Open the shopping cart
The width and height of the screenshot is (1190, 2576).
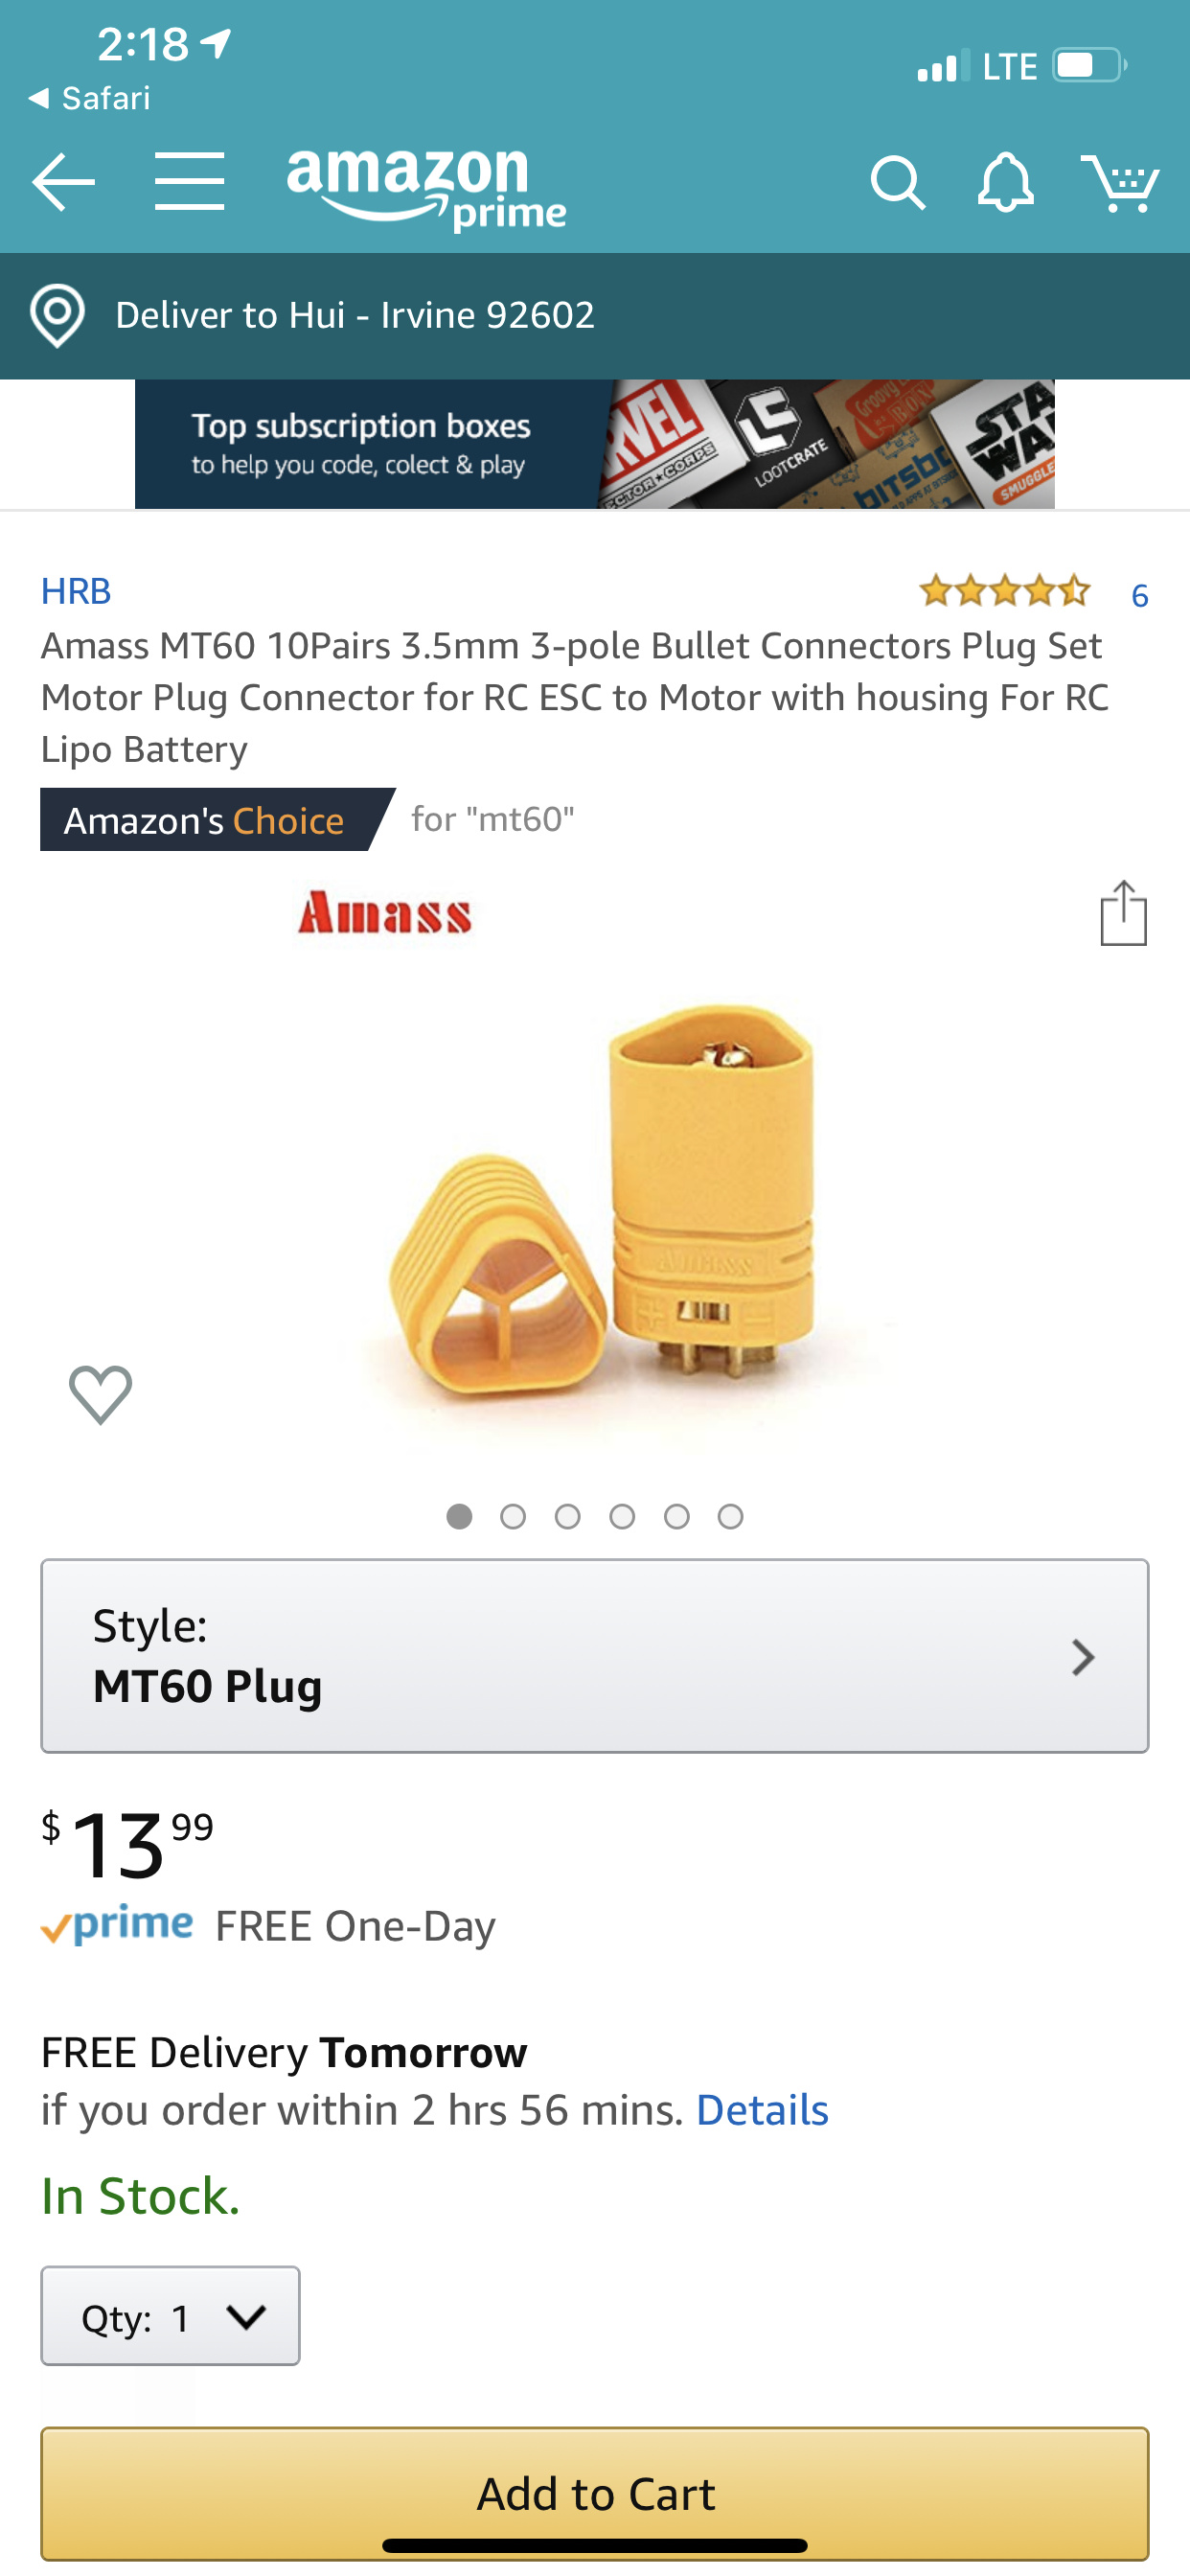[1120, 183]
